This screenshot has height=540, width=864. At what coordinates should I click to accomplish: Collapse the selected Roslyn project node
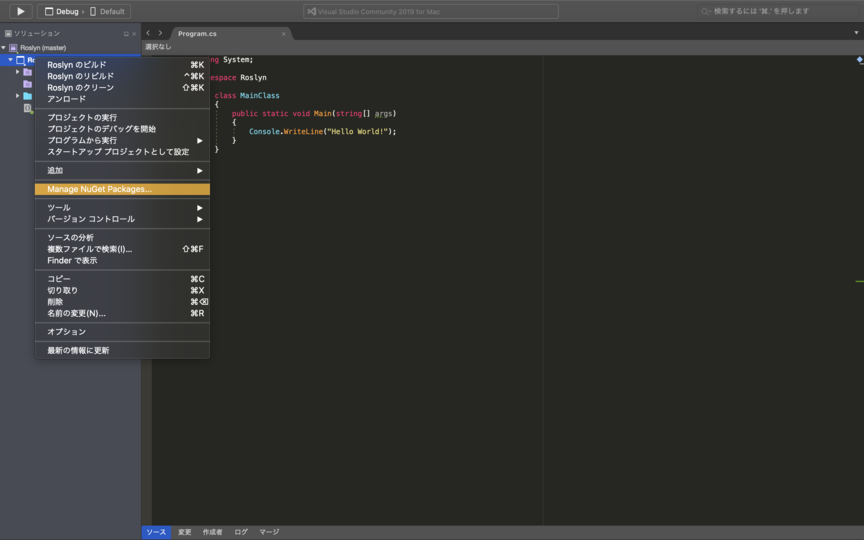[10, 60]
